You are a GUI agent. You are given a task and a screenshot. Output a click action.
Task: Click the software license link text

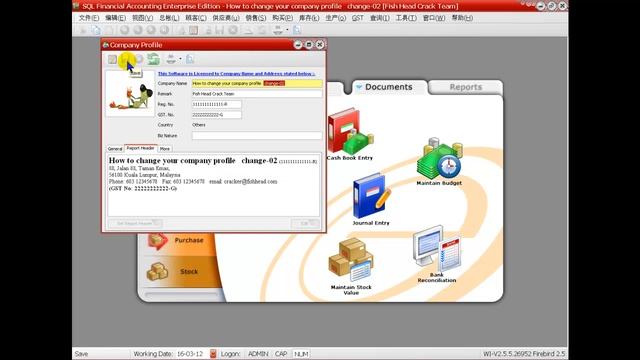pos(236,74)
